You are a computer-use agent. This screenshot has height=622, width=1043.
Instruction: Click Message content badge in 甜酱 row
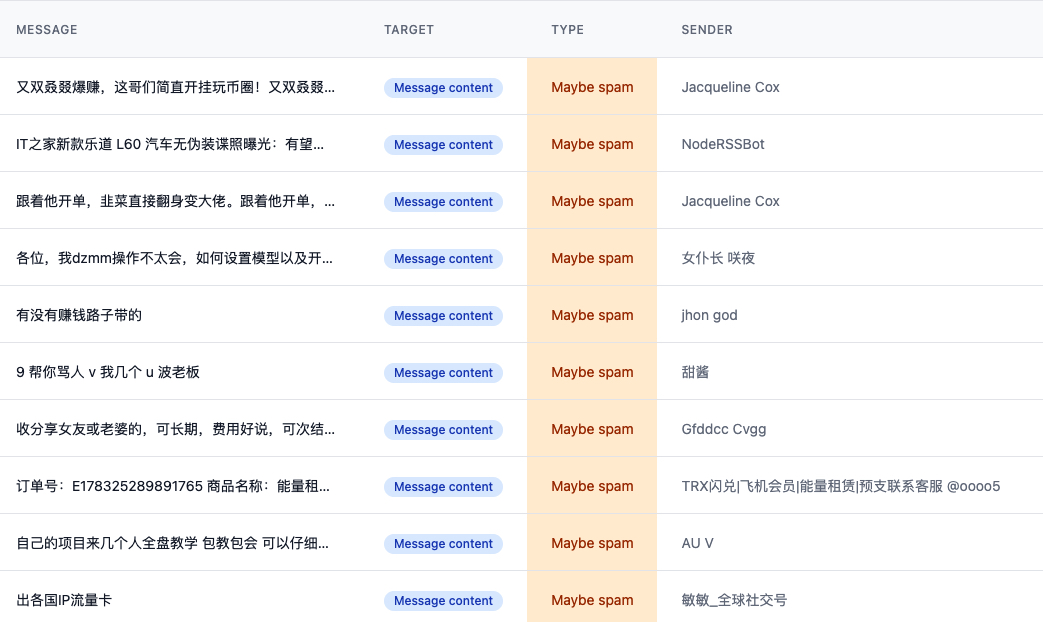click(443, 373)
